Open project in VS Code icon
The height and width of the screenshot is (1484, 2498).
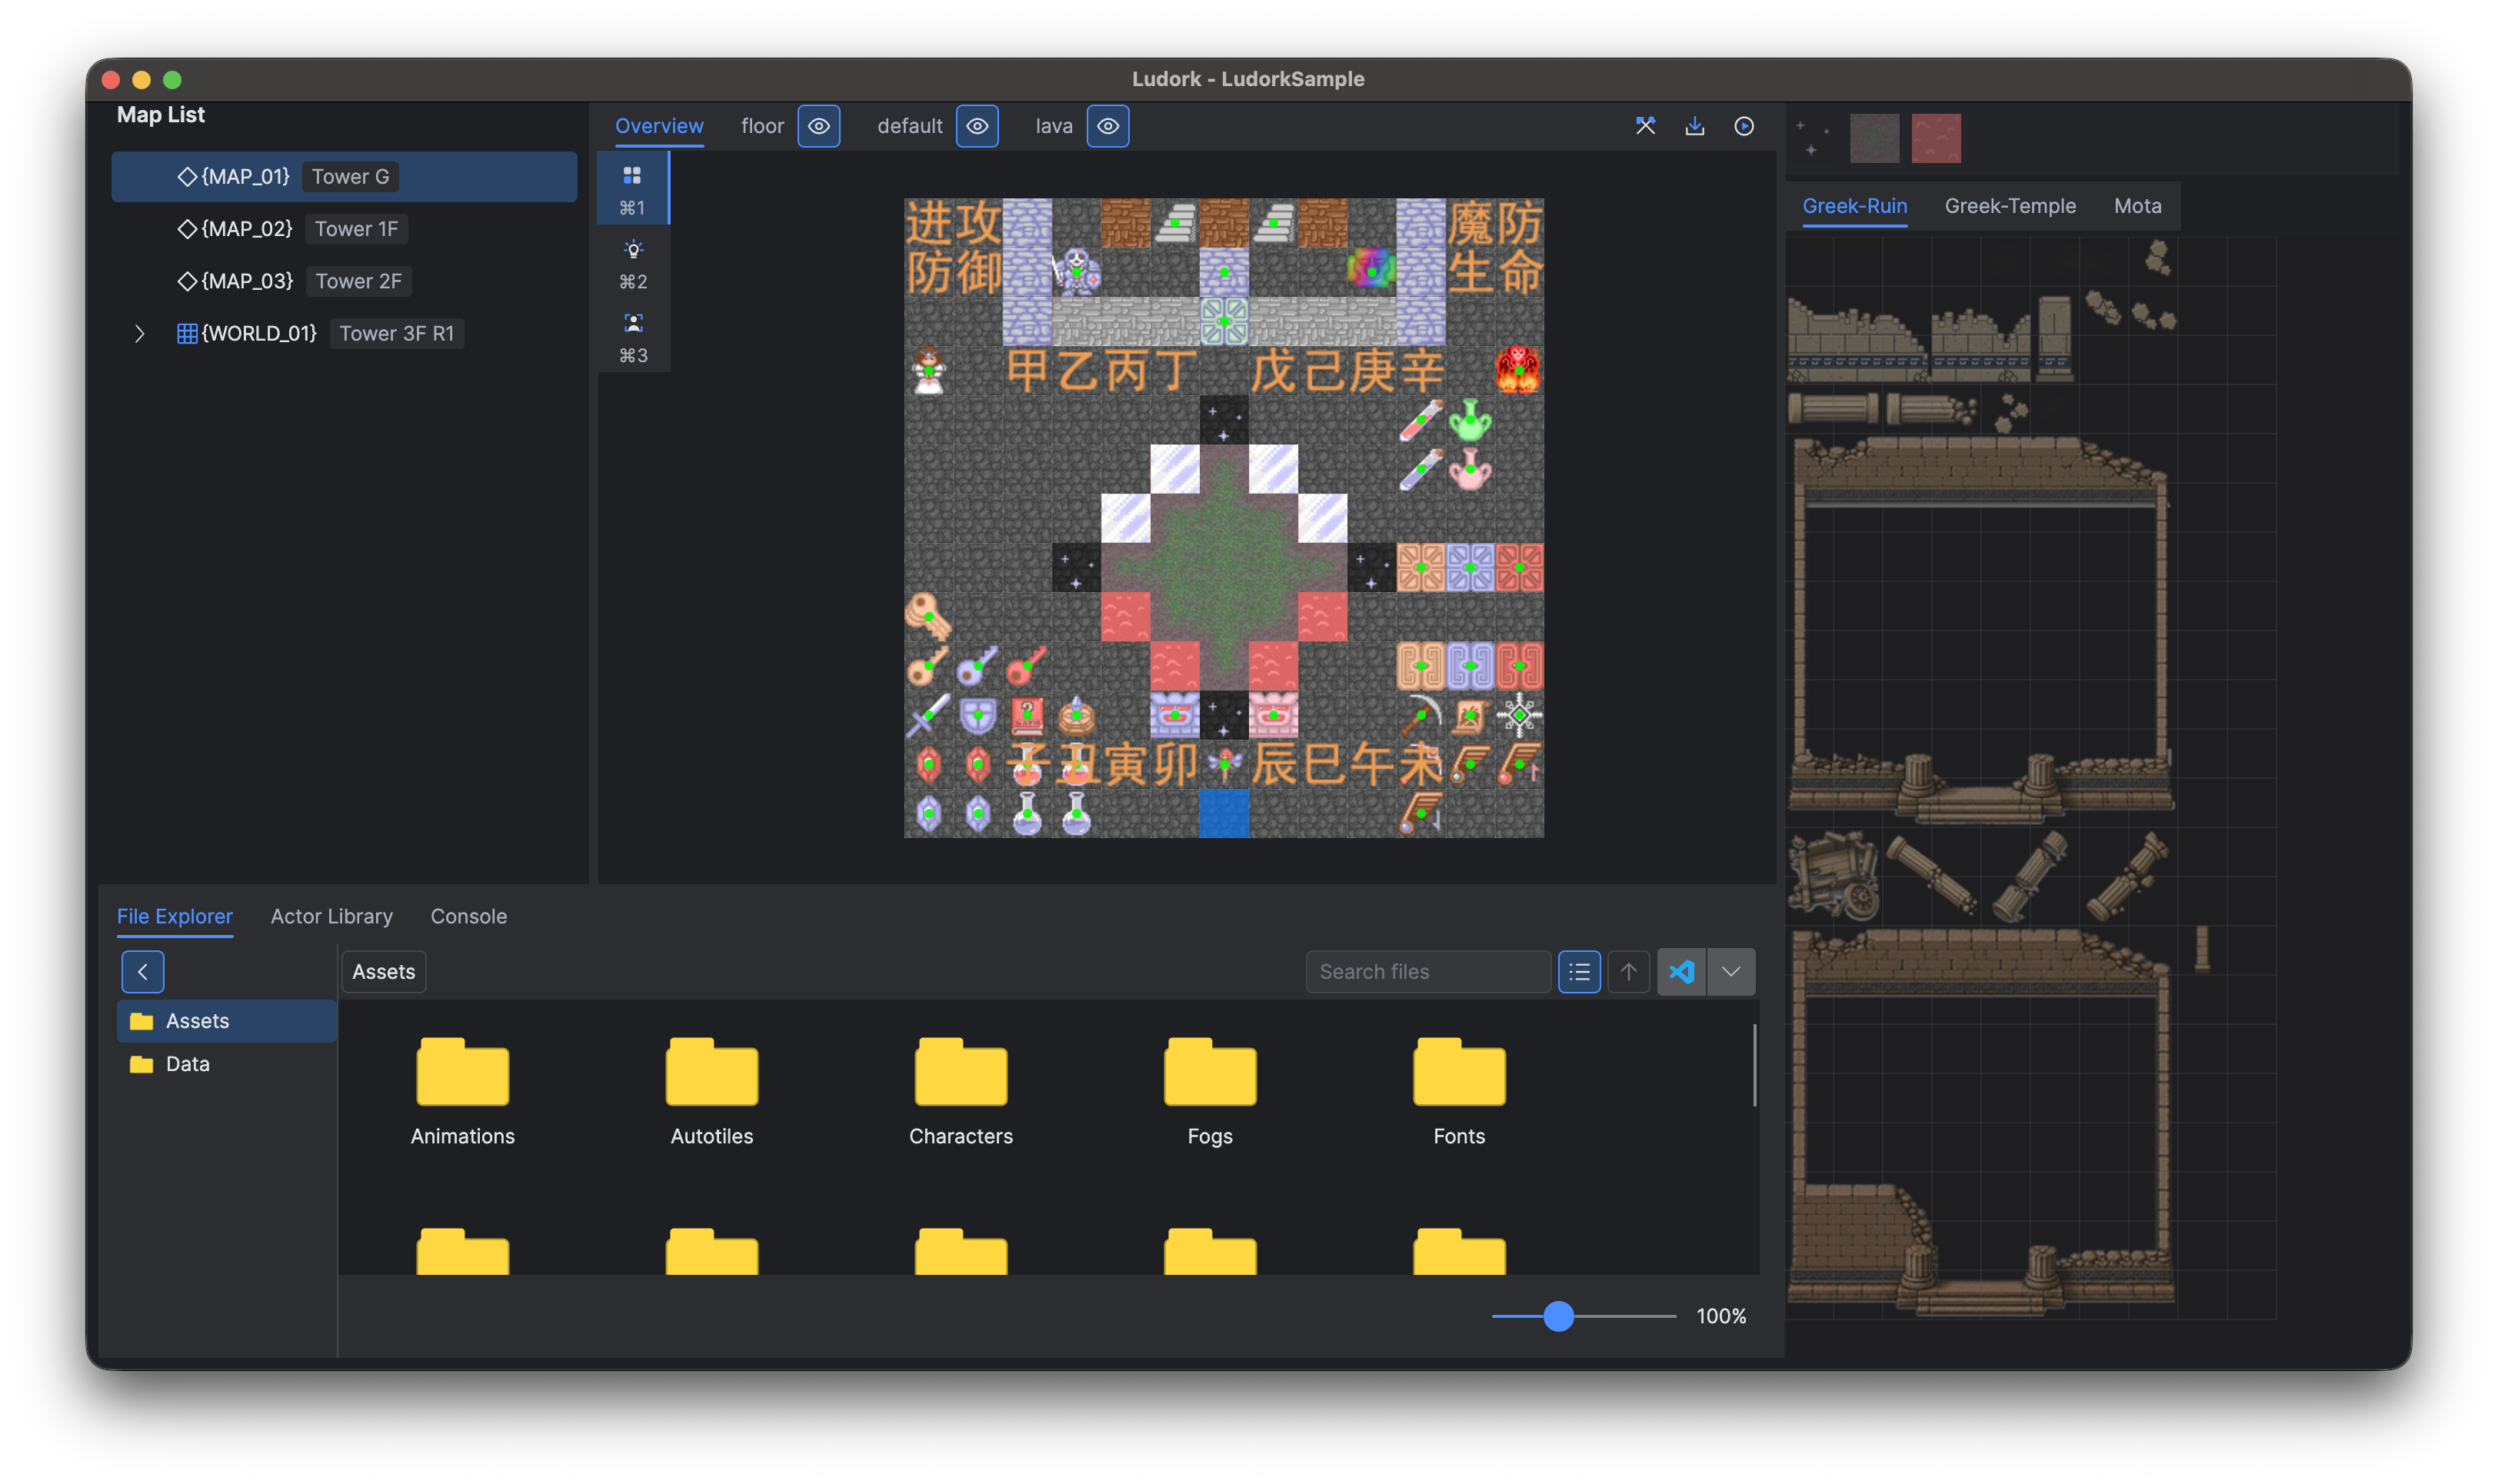click(1682, 971)
